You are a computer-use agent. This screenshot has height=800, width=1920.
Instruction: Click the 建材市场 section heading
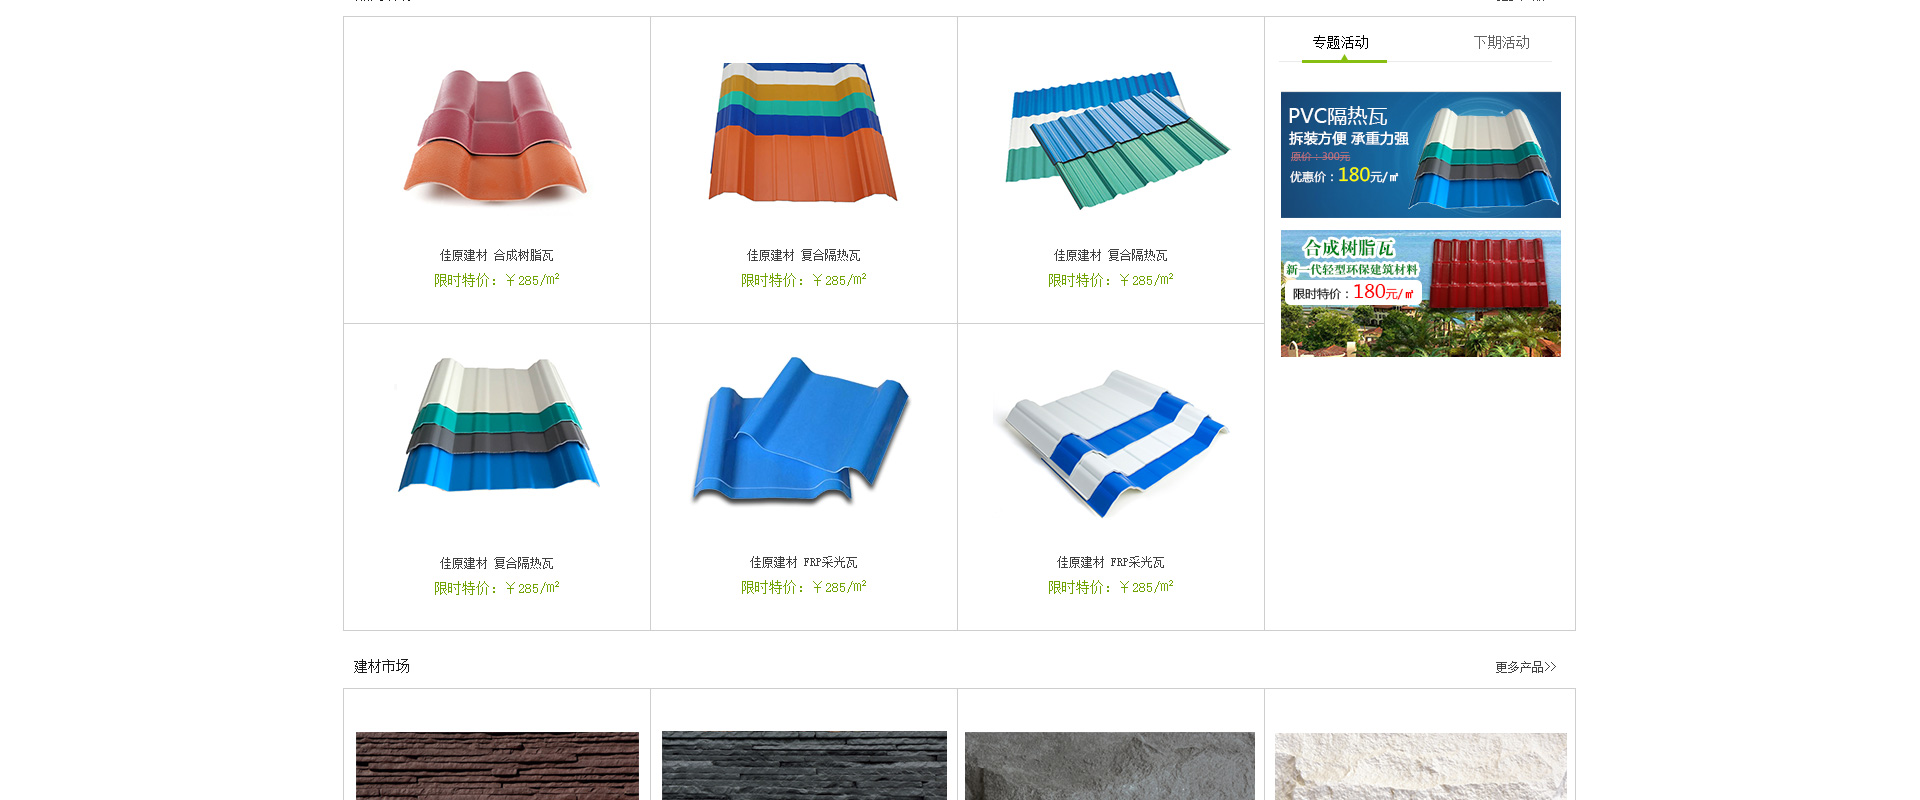381,666
